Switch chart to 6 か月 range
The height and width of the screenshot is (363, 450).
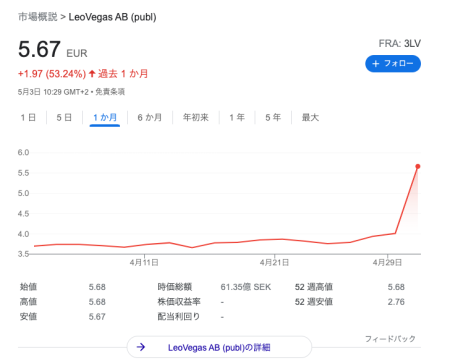pyautogui.click(x=150, y=117)
